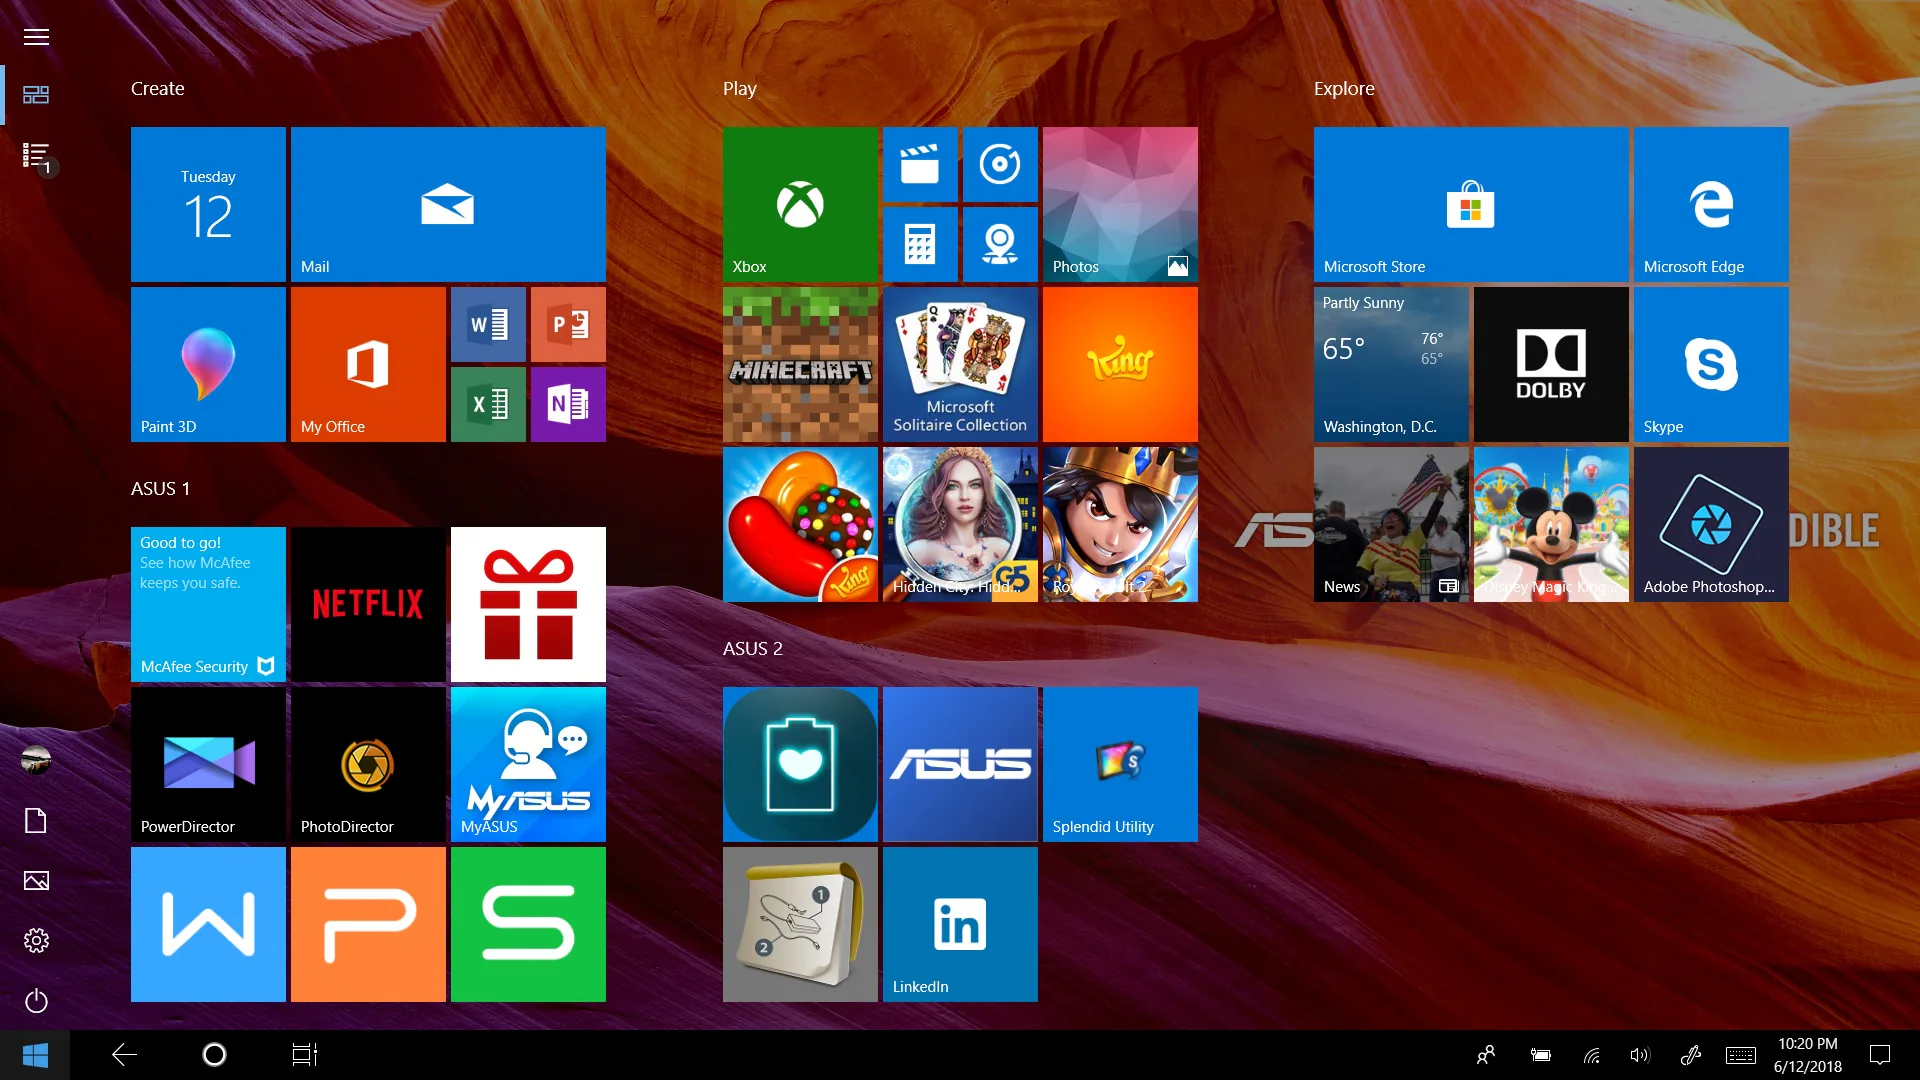
Task: Open Movies & TV clapperboard tile
Action: coord(920,164)
